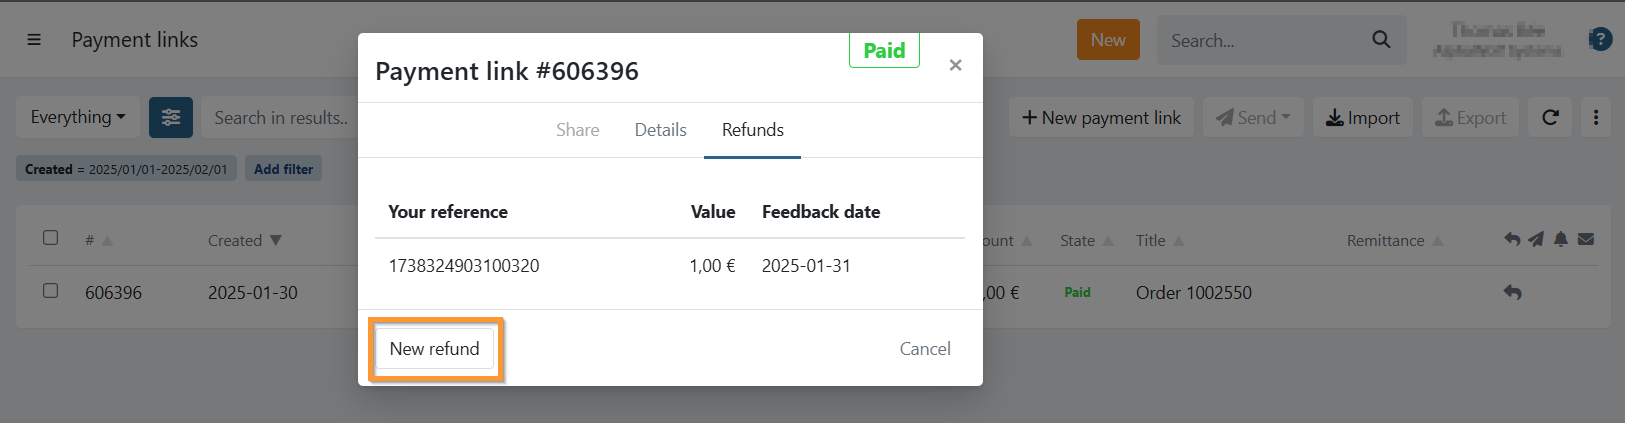
Task: Open the hamburger navigation menu
Action: coord(34,40)
